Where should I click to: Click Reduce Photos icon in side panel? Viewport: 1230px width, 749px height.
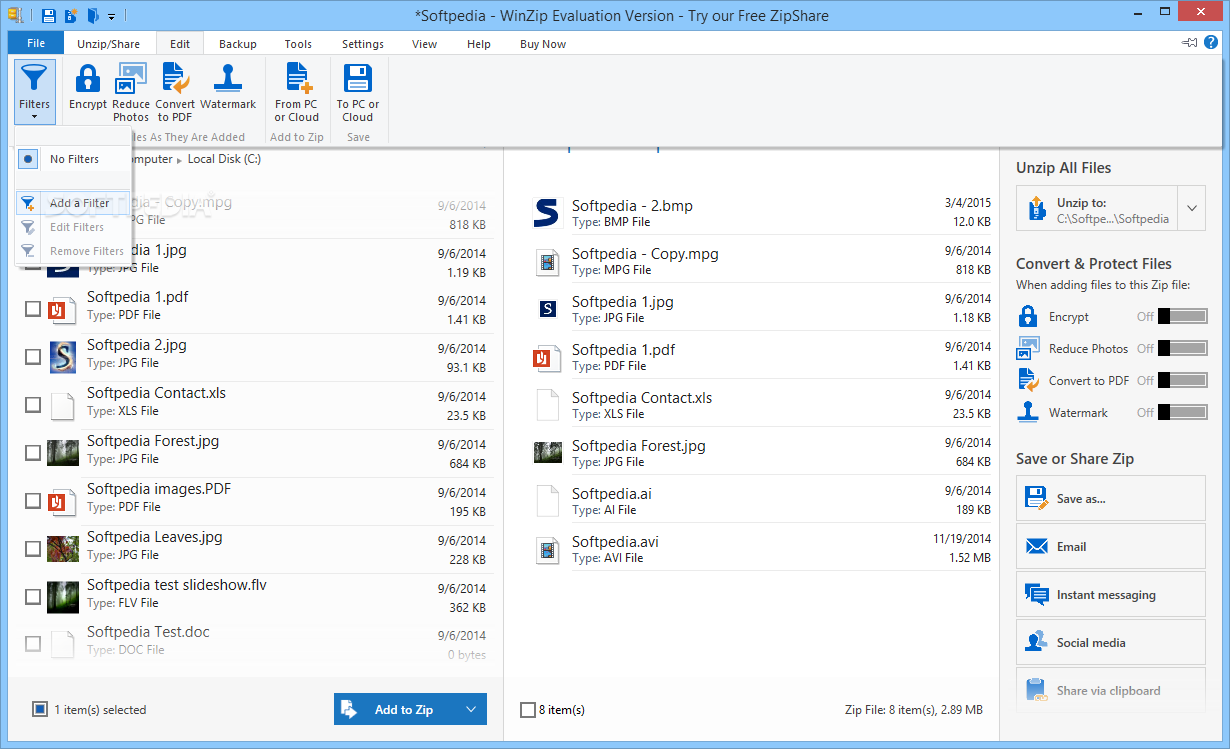1028,348
